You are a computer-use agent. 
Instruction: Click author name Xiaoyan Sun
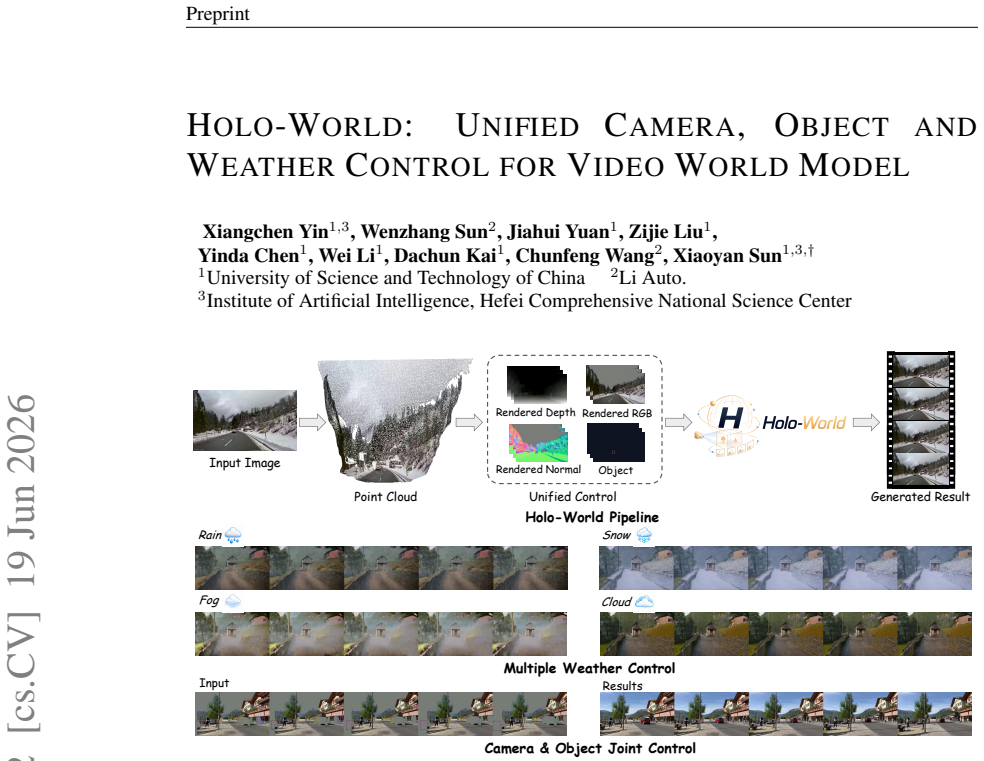[727, 255]
